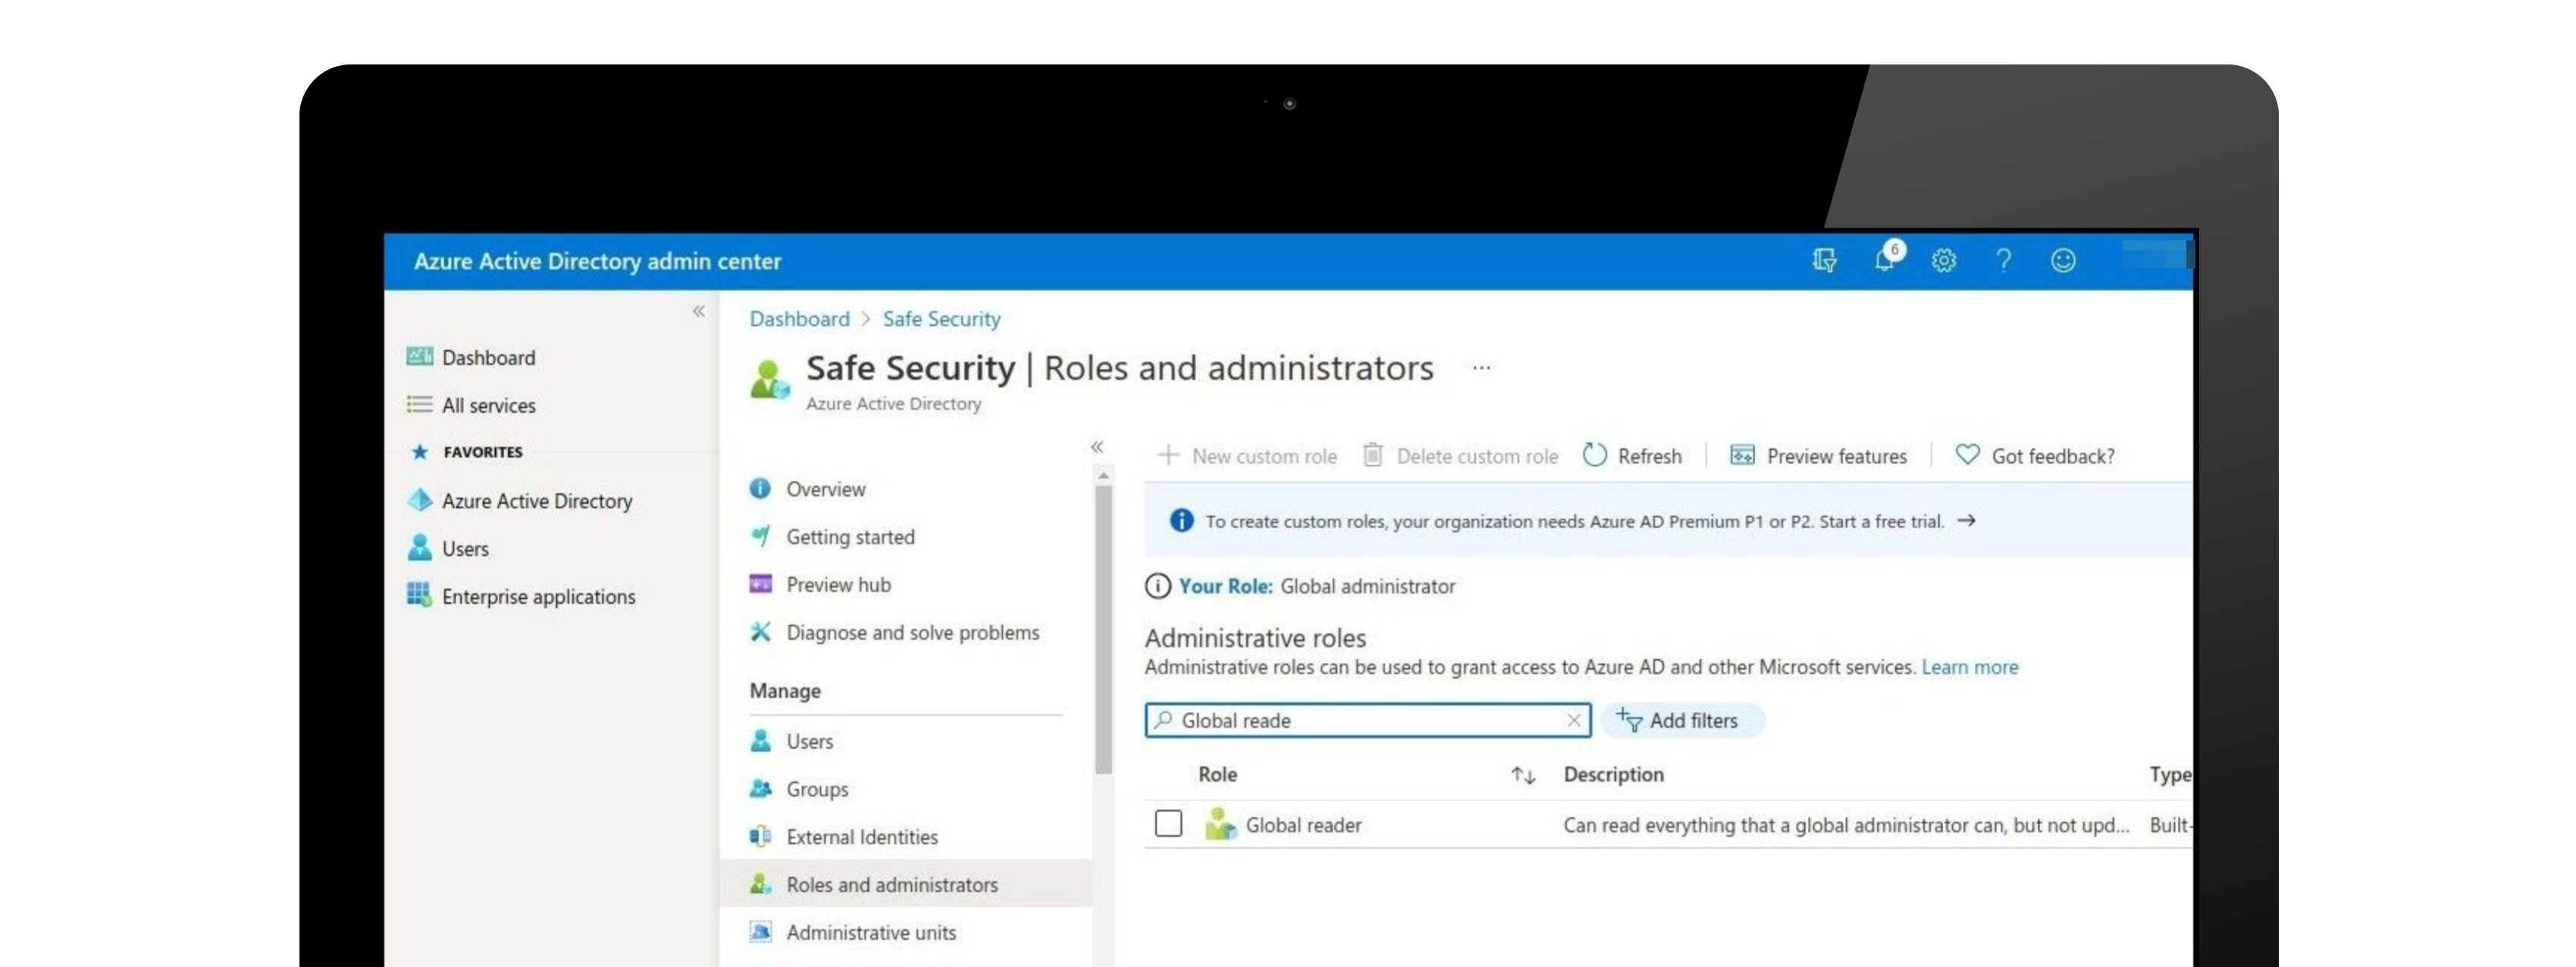Click the Refresh icon

point(1594,456)
